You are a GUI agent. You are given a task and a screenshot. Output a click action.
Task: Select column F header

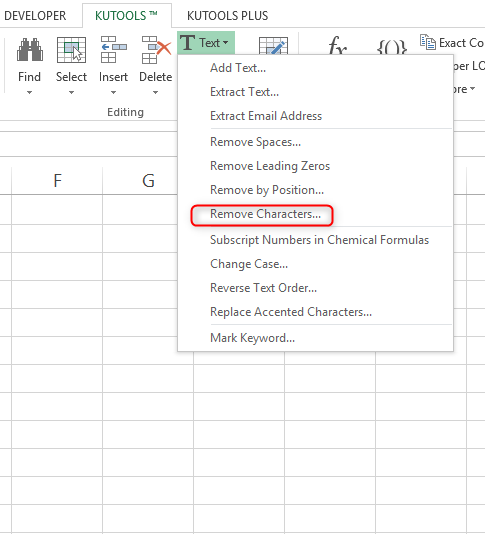[57, 180]
